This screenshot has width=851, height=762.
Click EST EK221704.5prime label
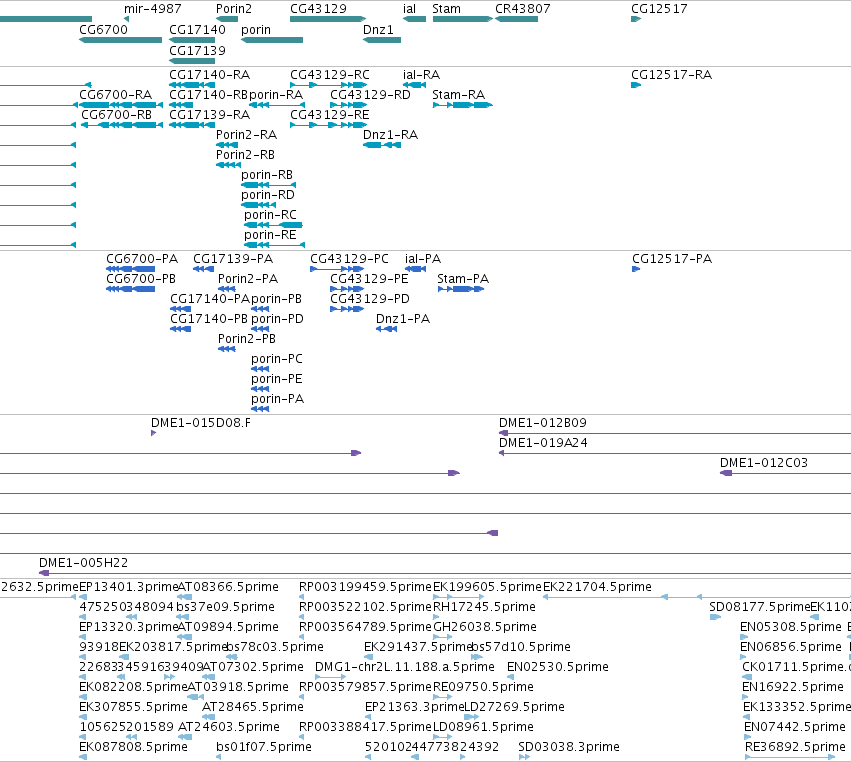tap(597, 587)
